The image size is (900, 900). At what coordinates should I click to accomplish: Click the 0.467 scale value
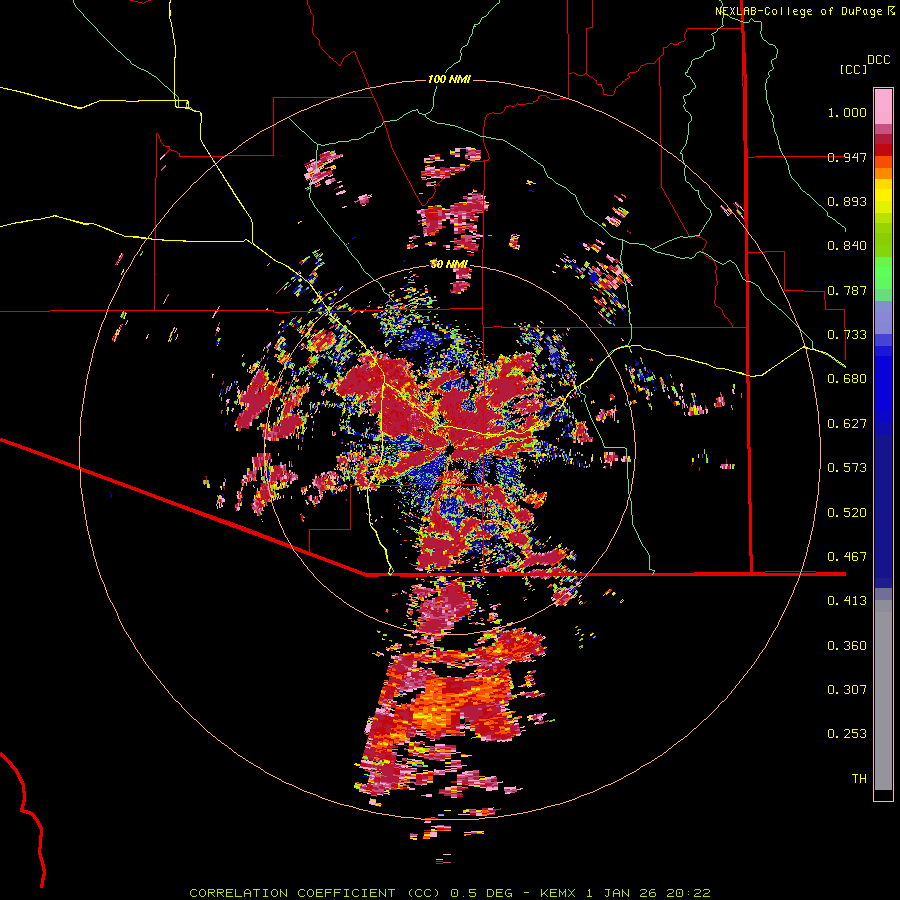point(847,557)
